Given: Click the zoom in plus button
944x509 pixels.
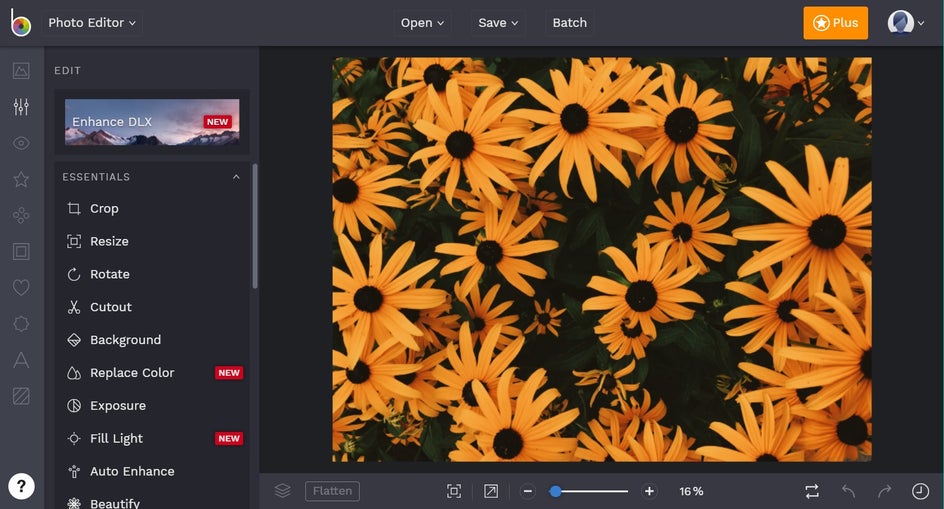Looking at the screenshot, I should (649, 492).
